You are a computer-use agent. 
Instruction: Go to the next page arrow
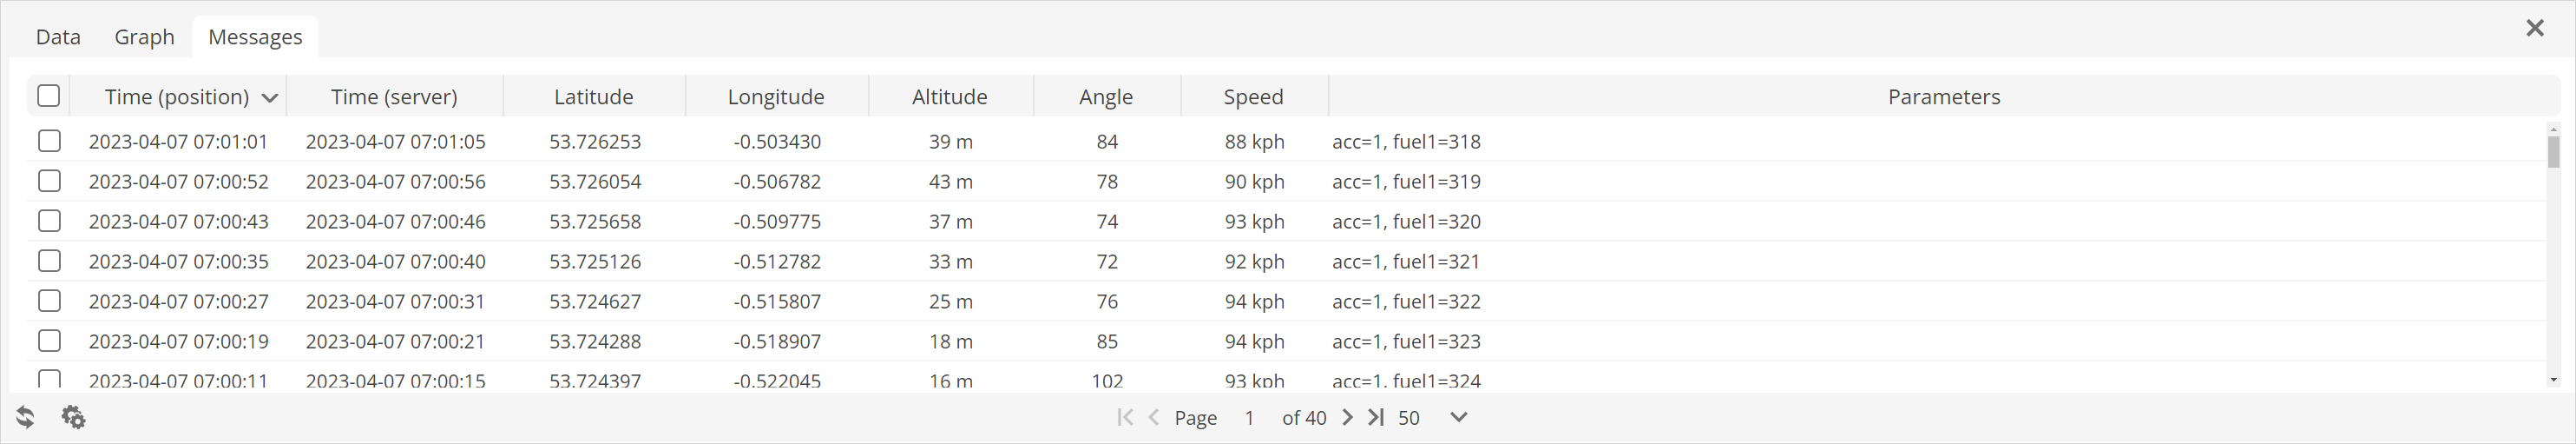[x=1347, y=417]
